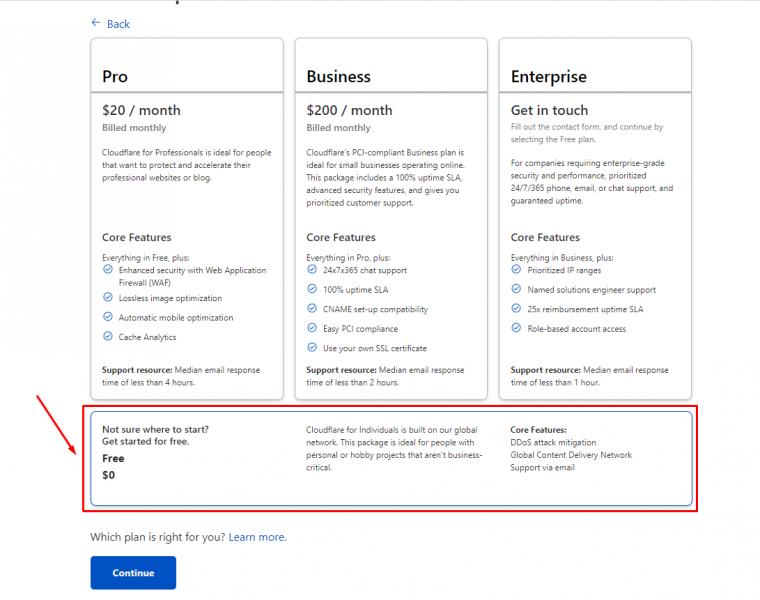The width and height of the screenshot is (760, 600).
Task: Click 'Use your own SSL certificate' text
Action: (x=375, y=348)
